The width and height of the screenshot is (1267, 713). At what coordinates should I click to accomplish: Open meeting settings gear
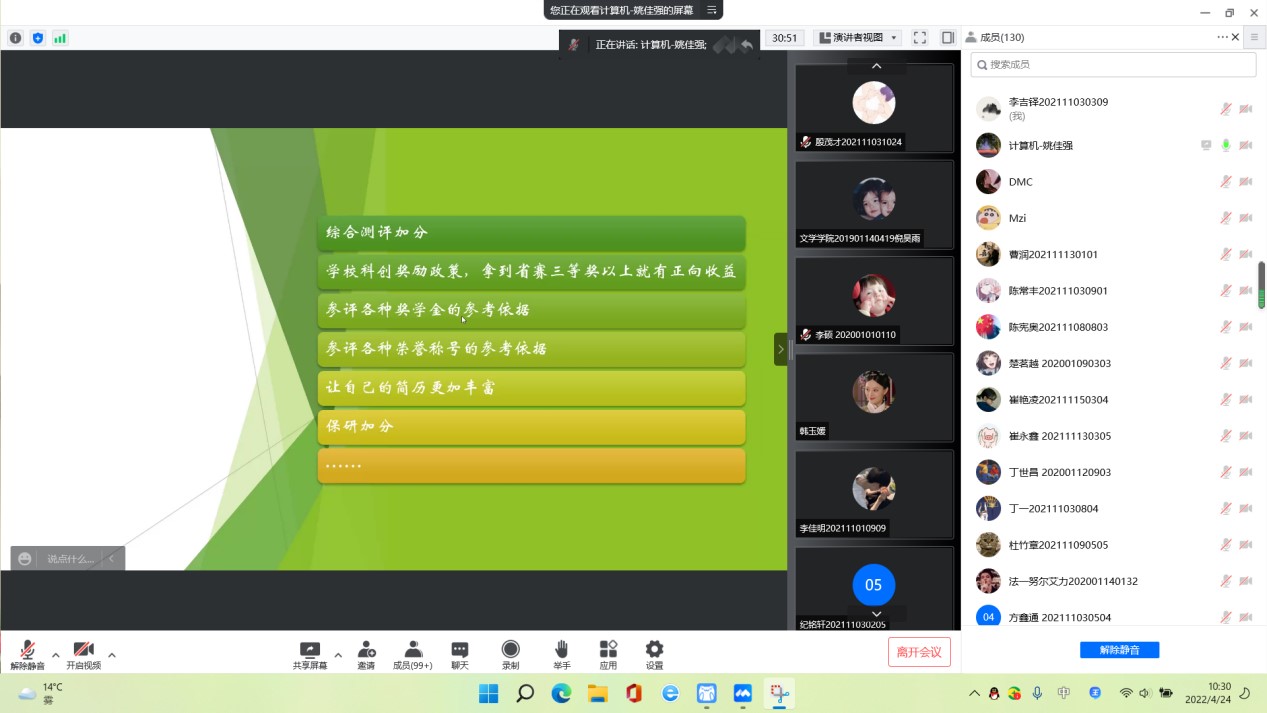pyautogui.click(x=654, y=655)
